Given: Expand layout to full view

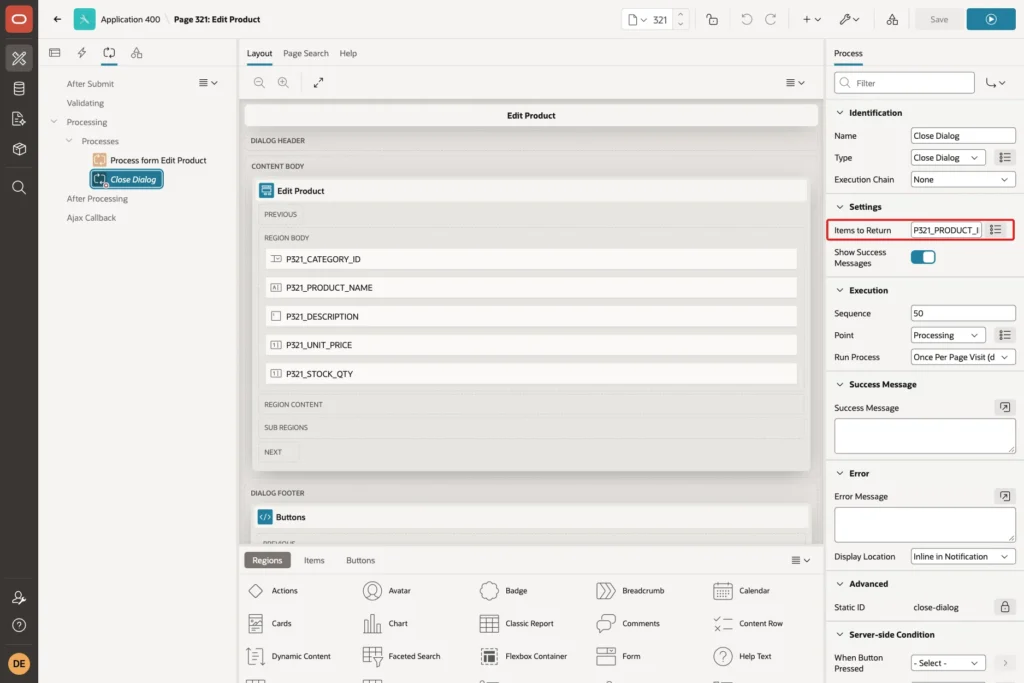Looking at the screenshot, I should click(x=318, y=82).
